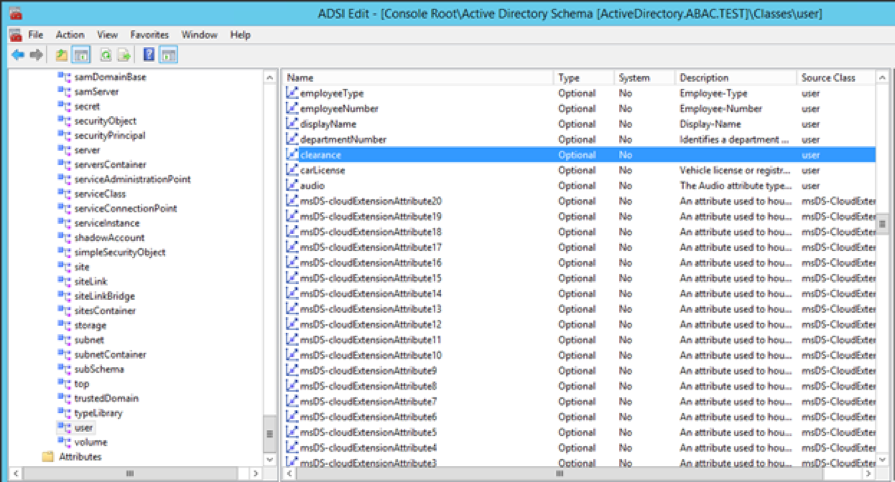Sort list by Description column header
This screenshot has width=895, height=482.
tap(736, 78)
